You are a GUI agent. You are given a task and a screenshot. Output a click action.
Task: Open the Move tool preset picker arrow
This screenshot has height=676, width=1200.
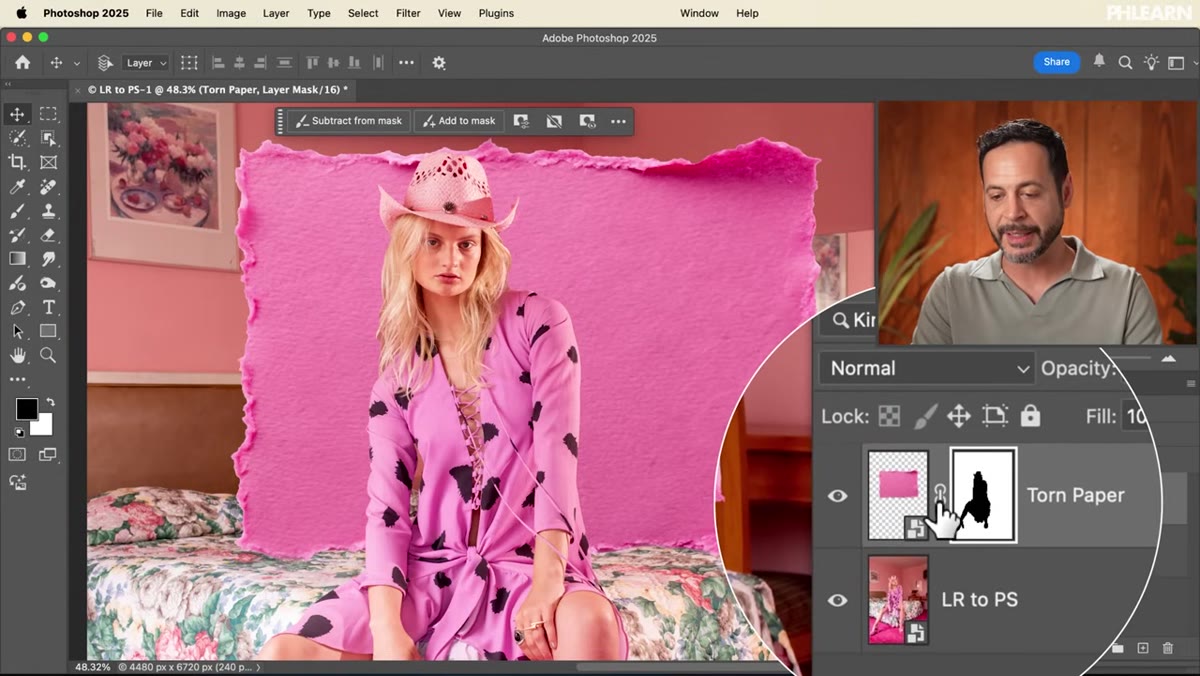point(78,62)
